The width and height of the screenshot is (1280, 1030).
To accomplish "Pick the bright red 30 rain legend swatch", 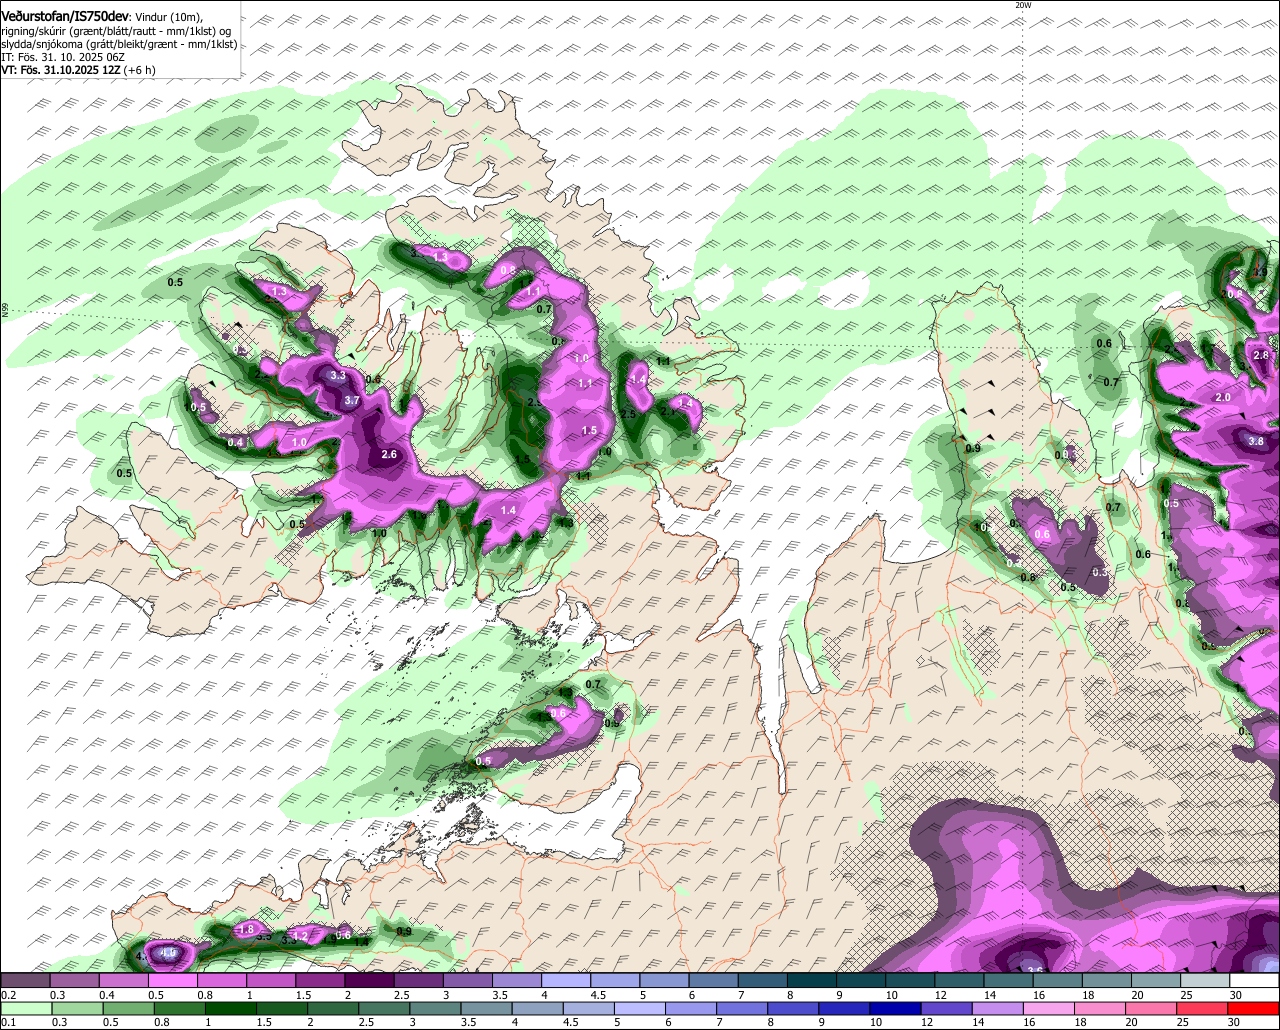I will coord(1254,1008).
